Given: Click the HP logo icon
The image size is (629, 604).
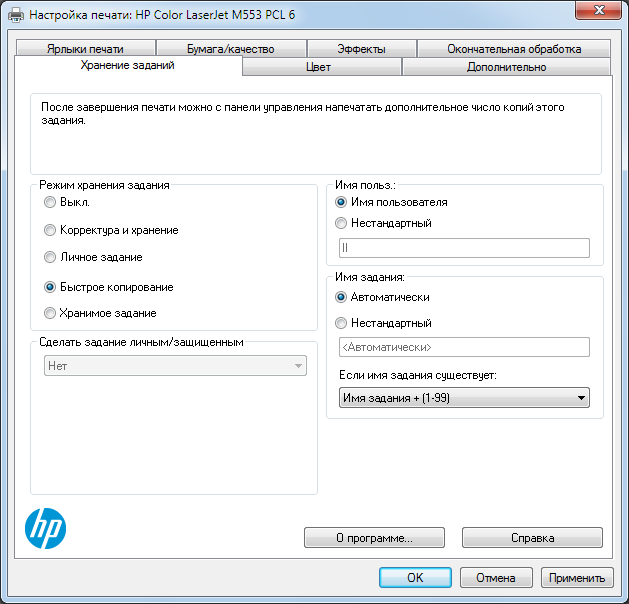Looking at the screenshot, I should pyautogui.click(x=45, y=525).
